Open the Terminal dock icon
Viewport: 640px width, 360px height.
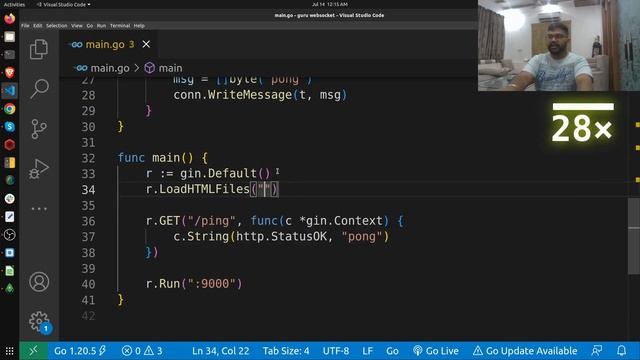[9, 54]
